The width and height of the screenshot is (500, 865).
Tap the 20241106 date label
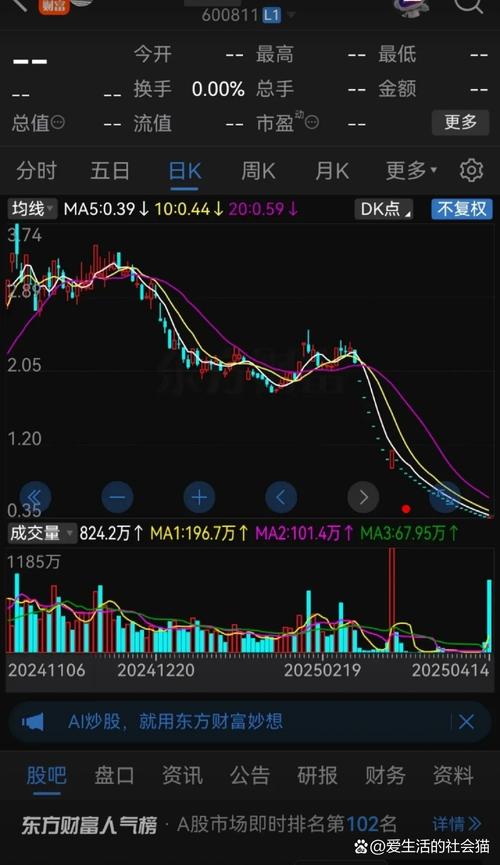point(46,670)
